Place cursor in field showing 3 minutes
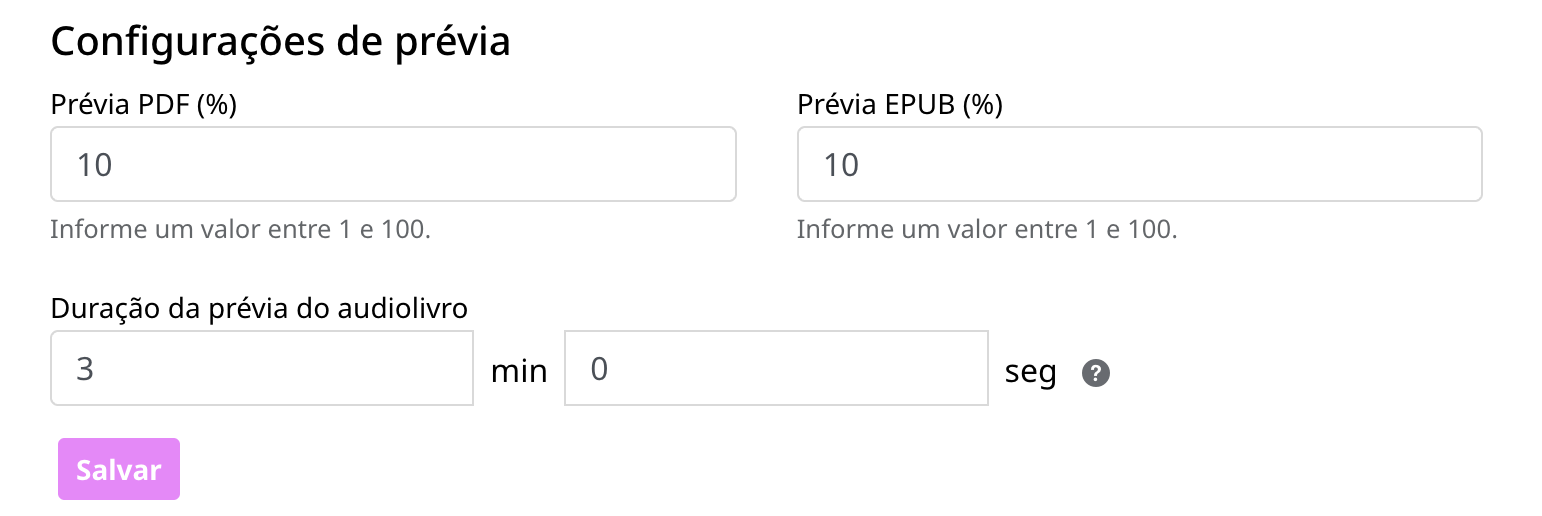This screenshot has width=1542, height=516. coord(262,368)
